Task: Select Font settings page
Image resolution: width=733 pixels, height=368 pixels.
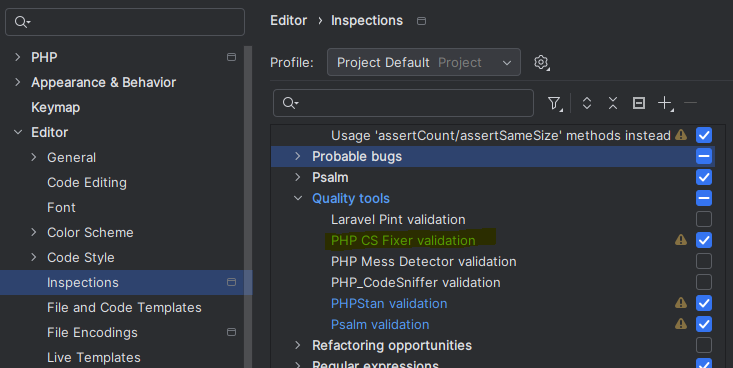Action: coord(61,207)
